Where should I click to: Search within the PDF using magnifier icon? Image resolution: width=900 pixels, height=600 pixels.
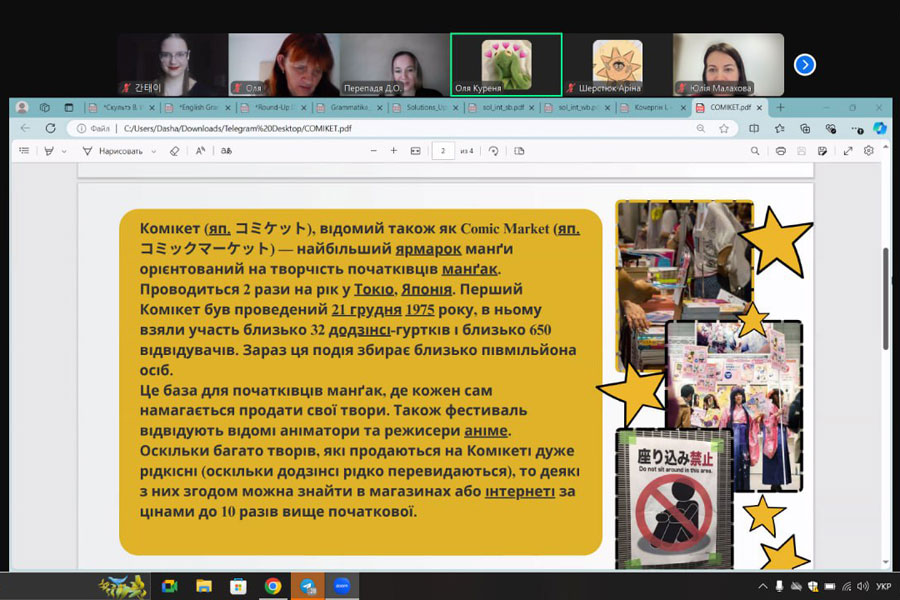(x=755, y=151)
